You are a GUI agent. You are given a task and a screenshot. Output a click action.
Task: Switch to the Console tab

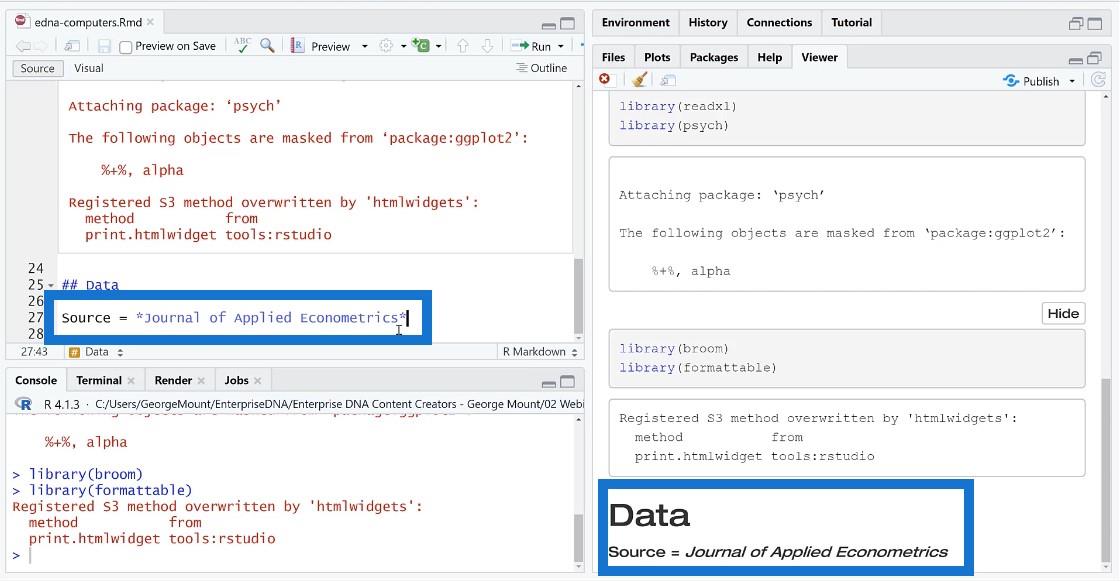(36, 380)
